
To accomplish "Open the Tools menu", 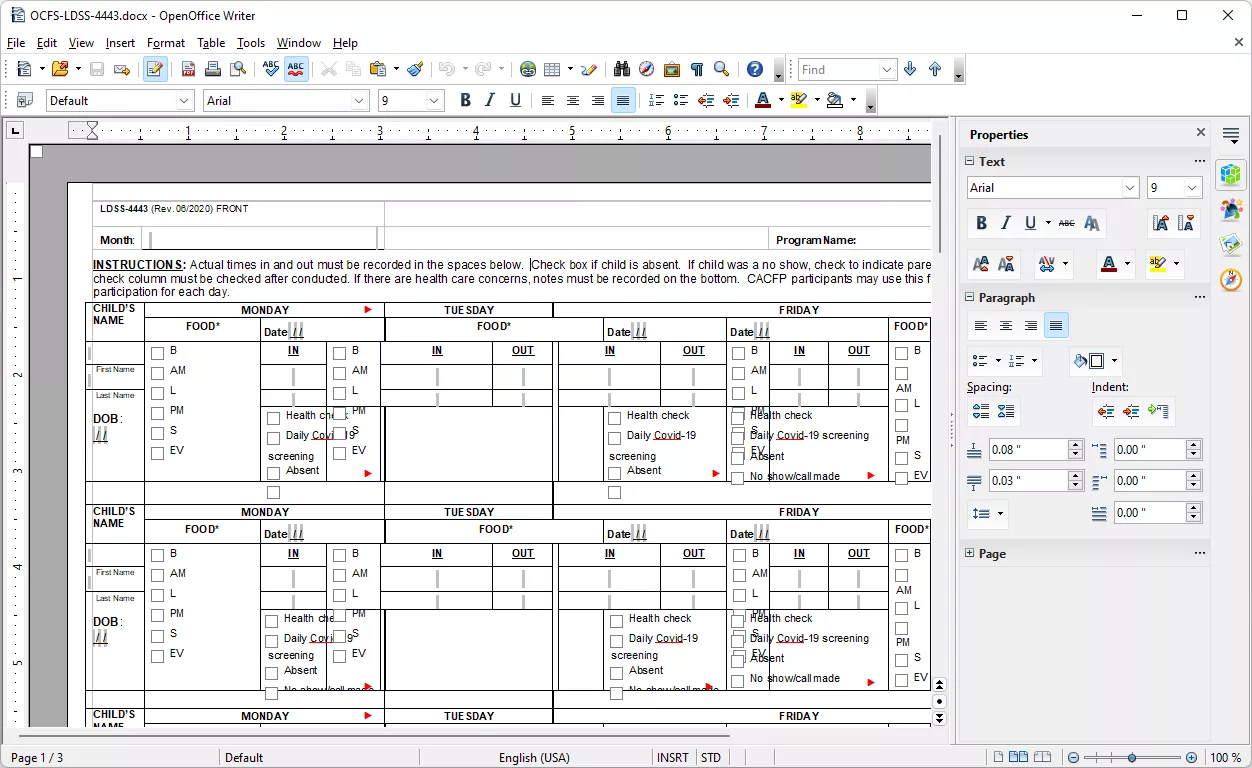I will pos(251,43).
